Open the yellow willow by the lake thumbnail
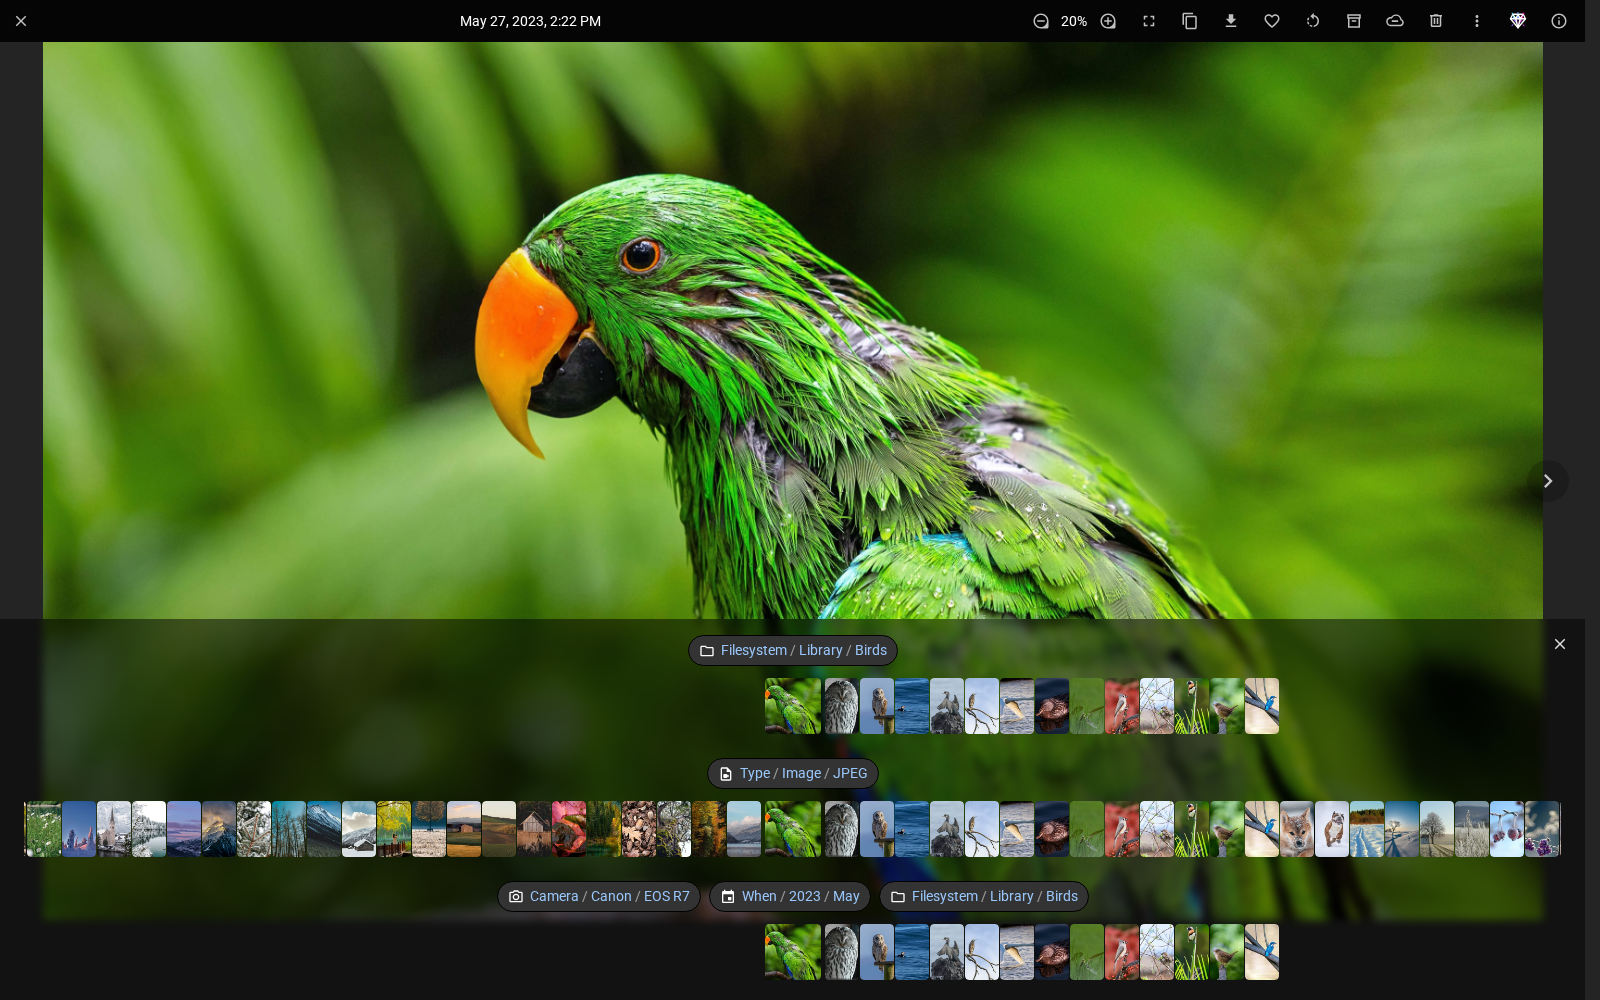 (394, 829)
